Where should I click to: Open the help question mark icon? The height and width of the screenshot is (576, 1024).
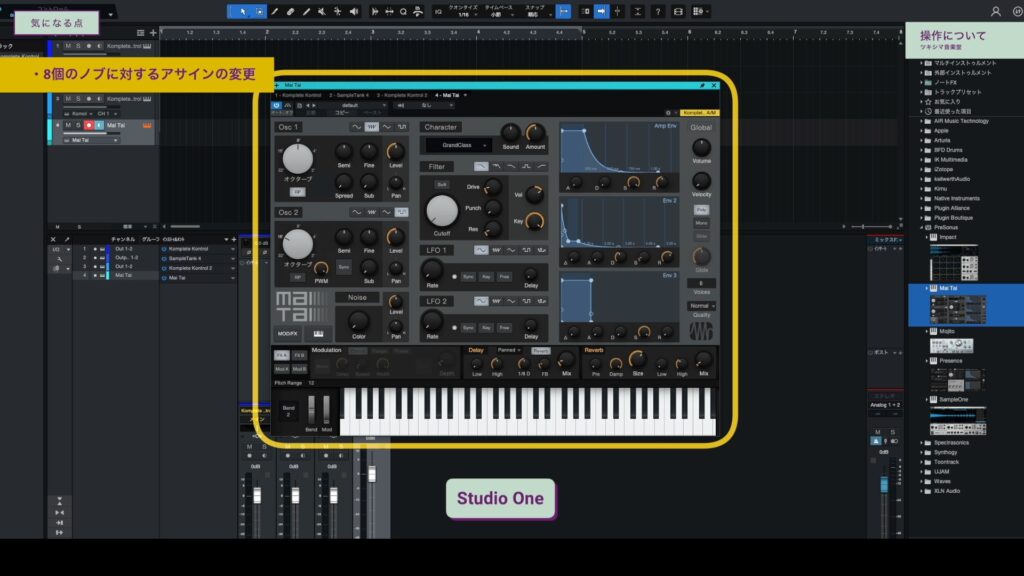(x=658, y=12)
